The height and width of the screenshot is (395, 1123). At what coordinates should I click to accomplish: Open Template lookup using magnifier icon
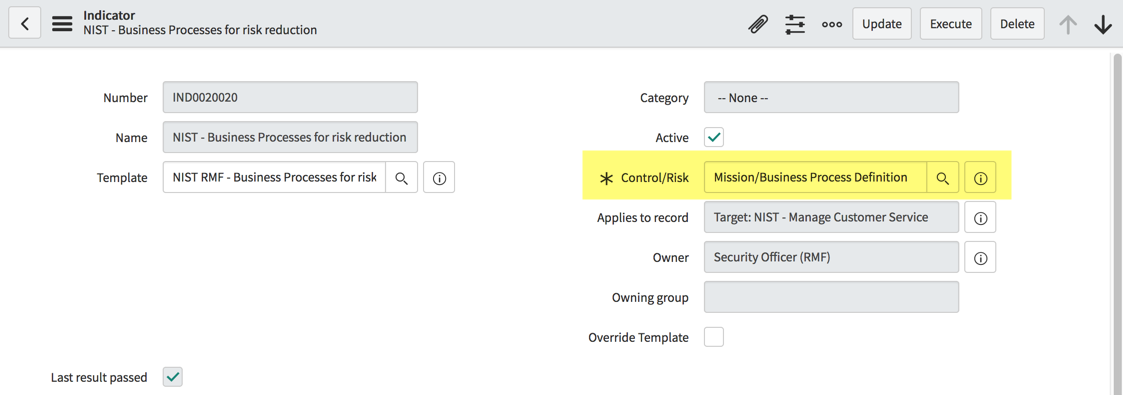click(x=402, y=177)
